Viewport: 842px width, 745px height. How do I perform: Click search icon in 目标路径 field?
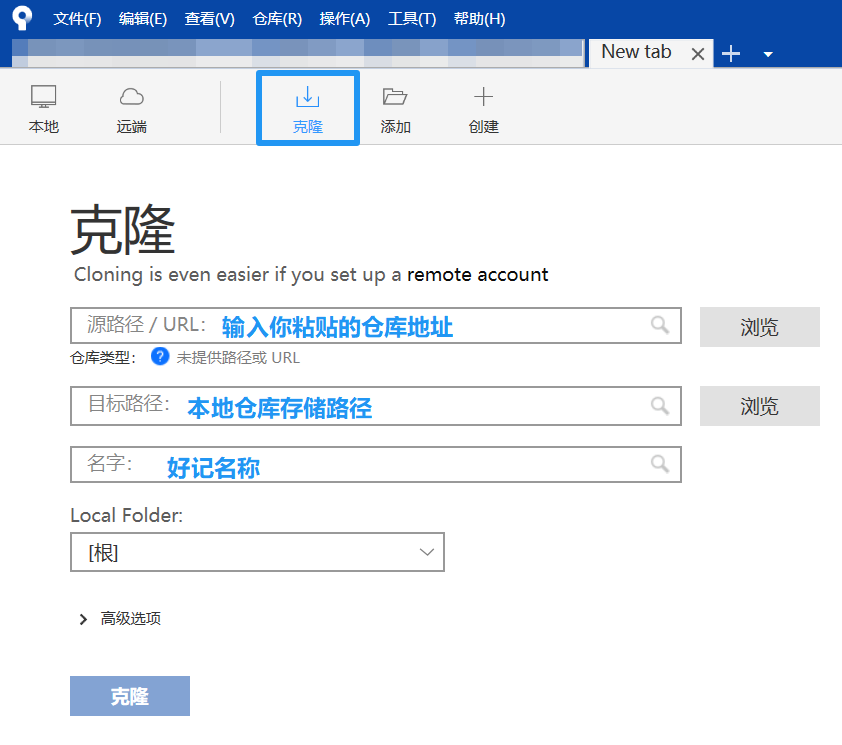pyautogui.click(x=660, y=406)
